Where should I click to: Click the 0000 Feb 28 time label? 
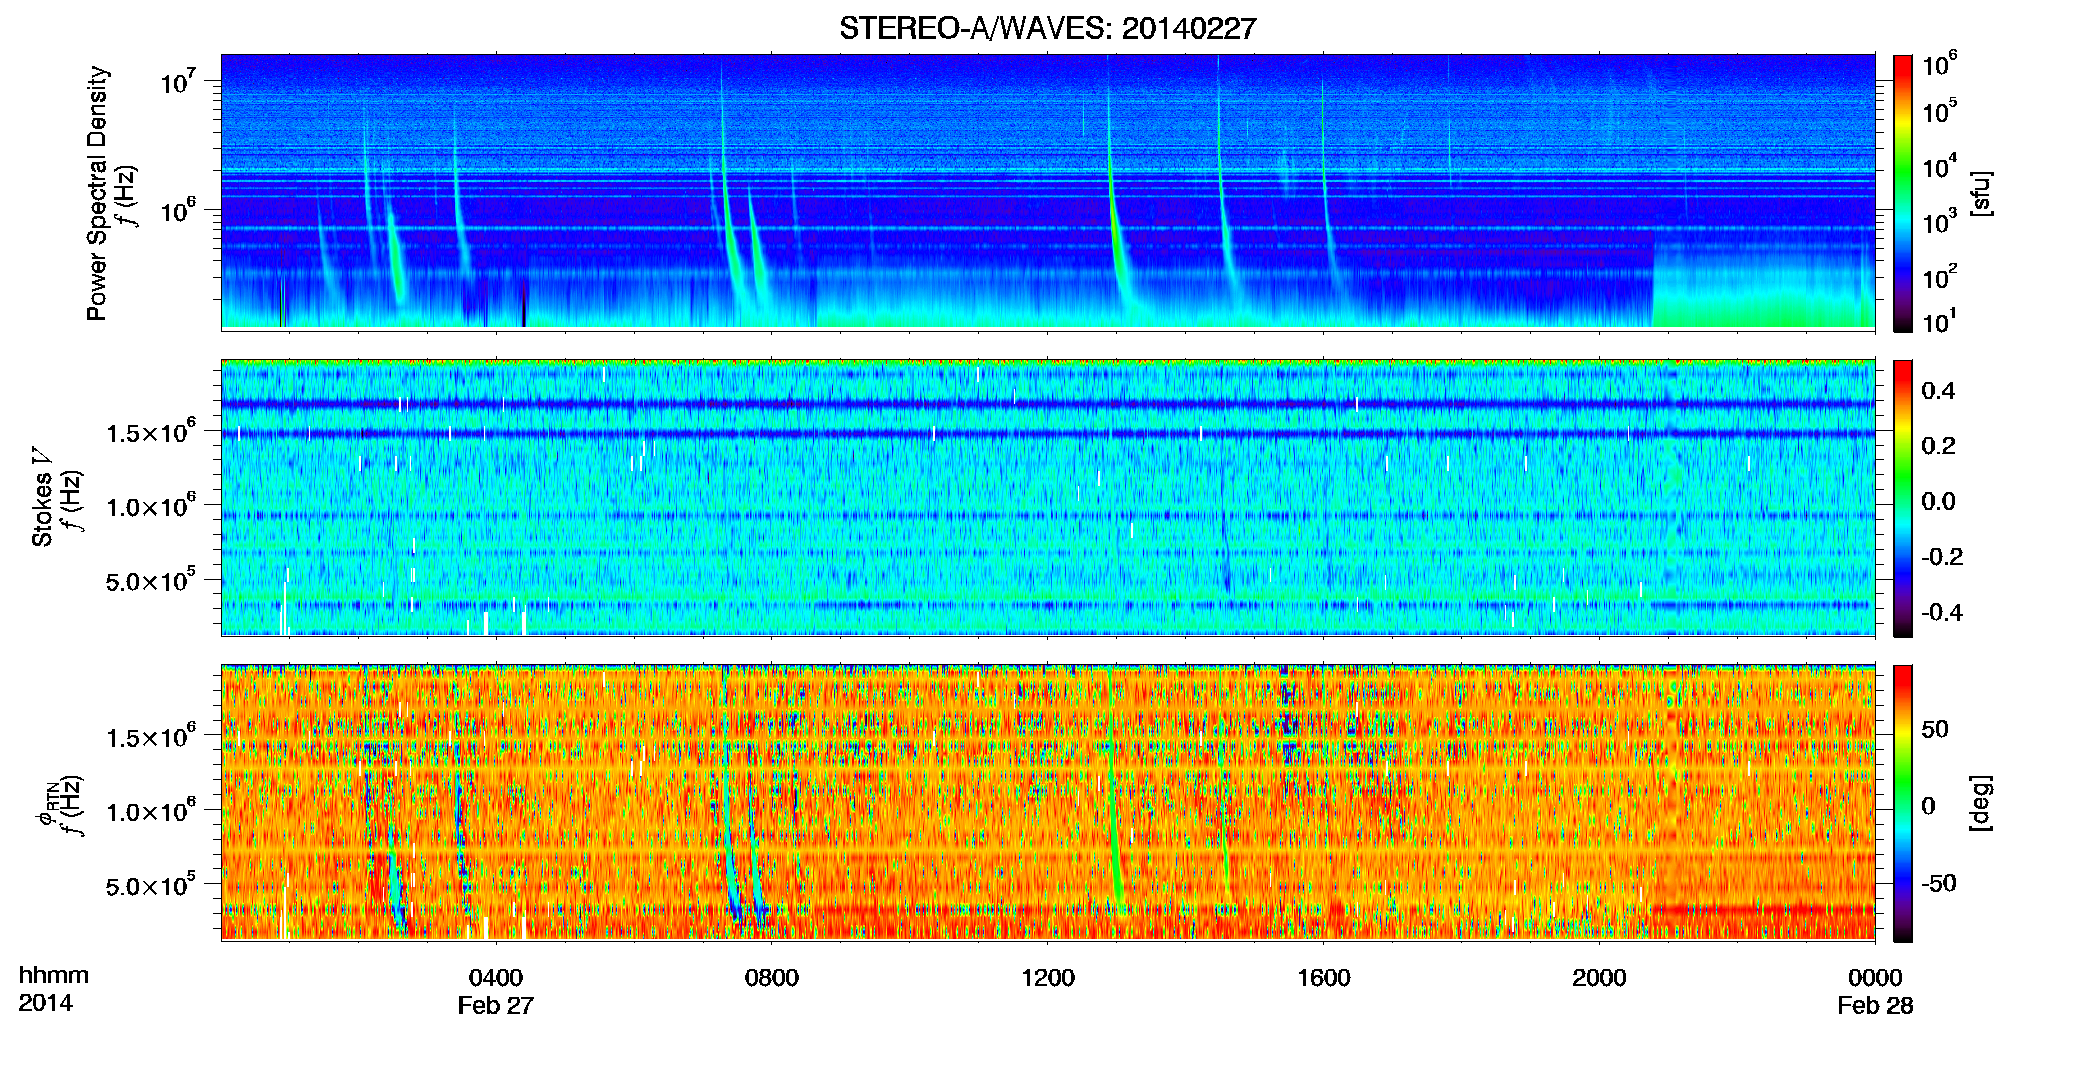point(1875,991)
